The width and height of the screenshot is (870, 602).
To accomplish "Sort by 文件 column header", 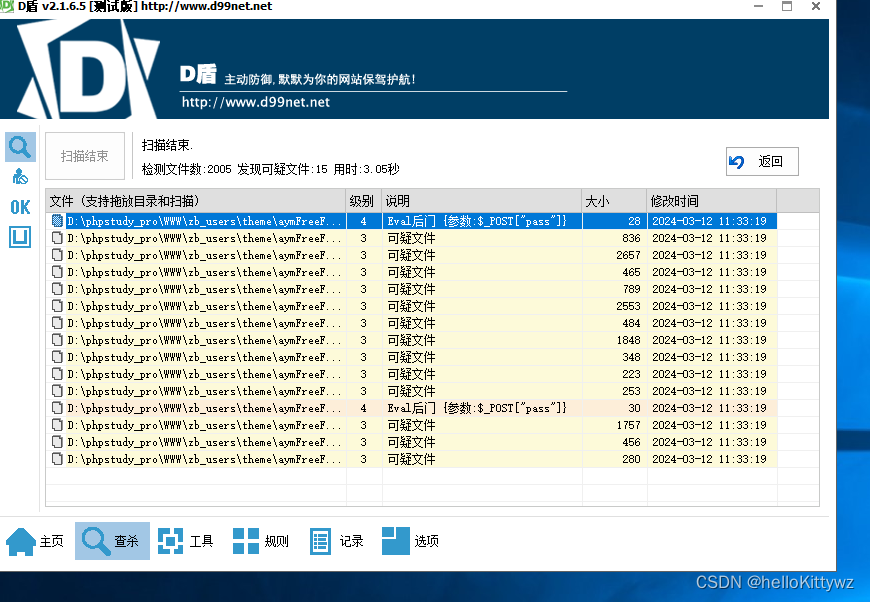I will tap(196, 201).
